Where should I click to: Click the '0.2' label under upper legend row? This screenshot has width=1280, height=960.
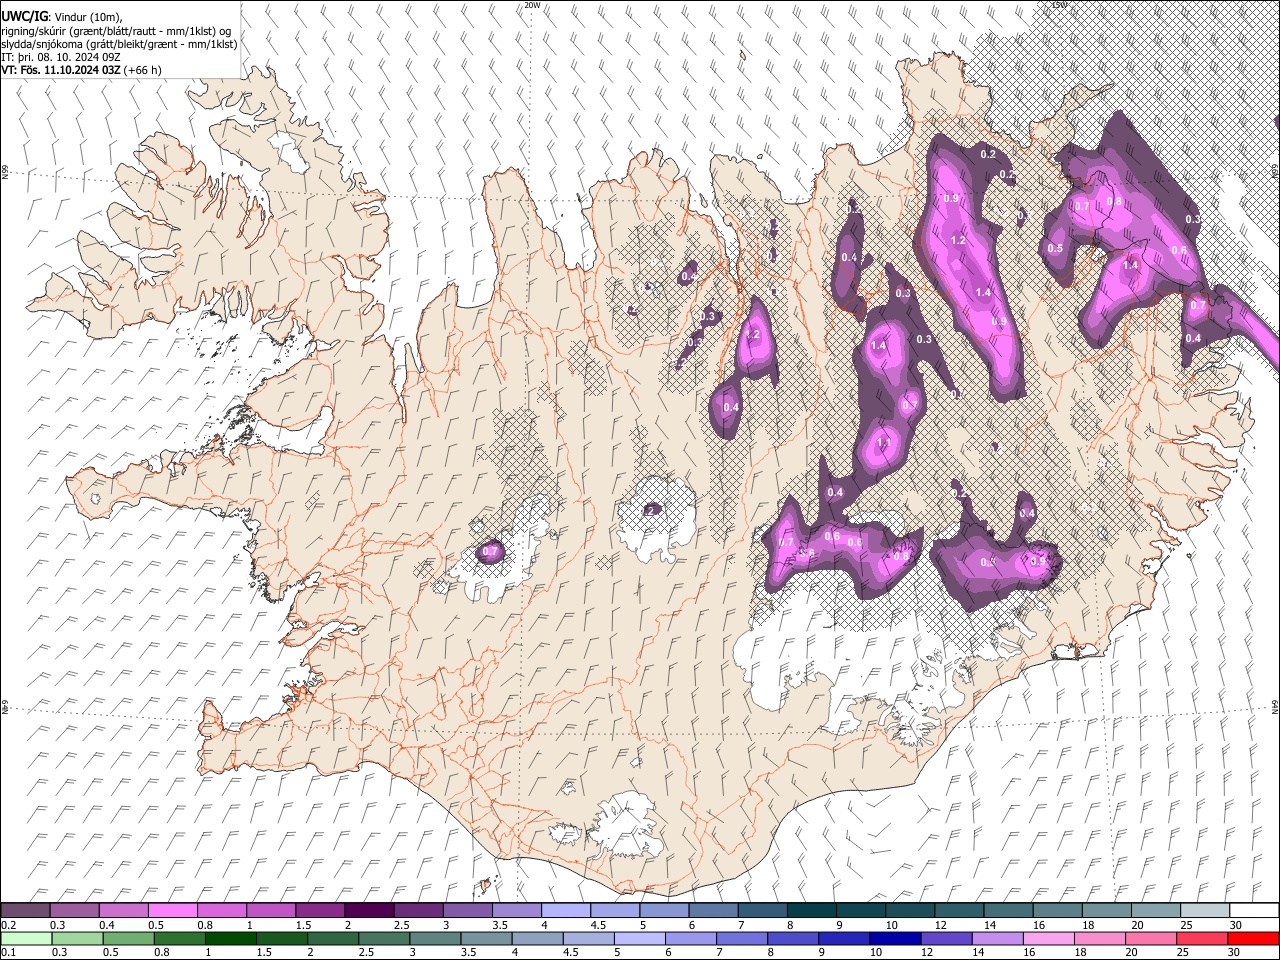pyautogui.click(x=8, y=925)
